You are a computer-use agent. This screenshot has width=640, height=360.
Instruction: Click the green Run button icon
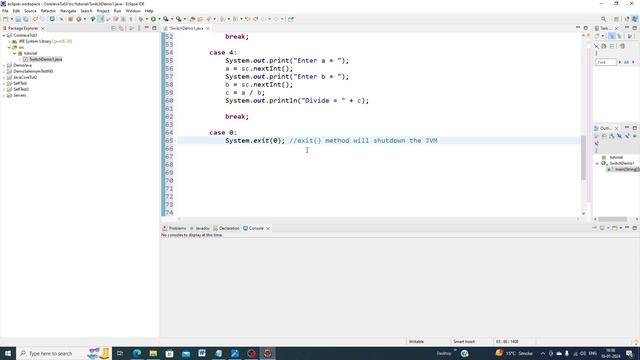click(x=153, y=19)
